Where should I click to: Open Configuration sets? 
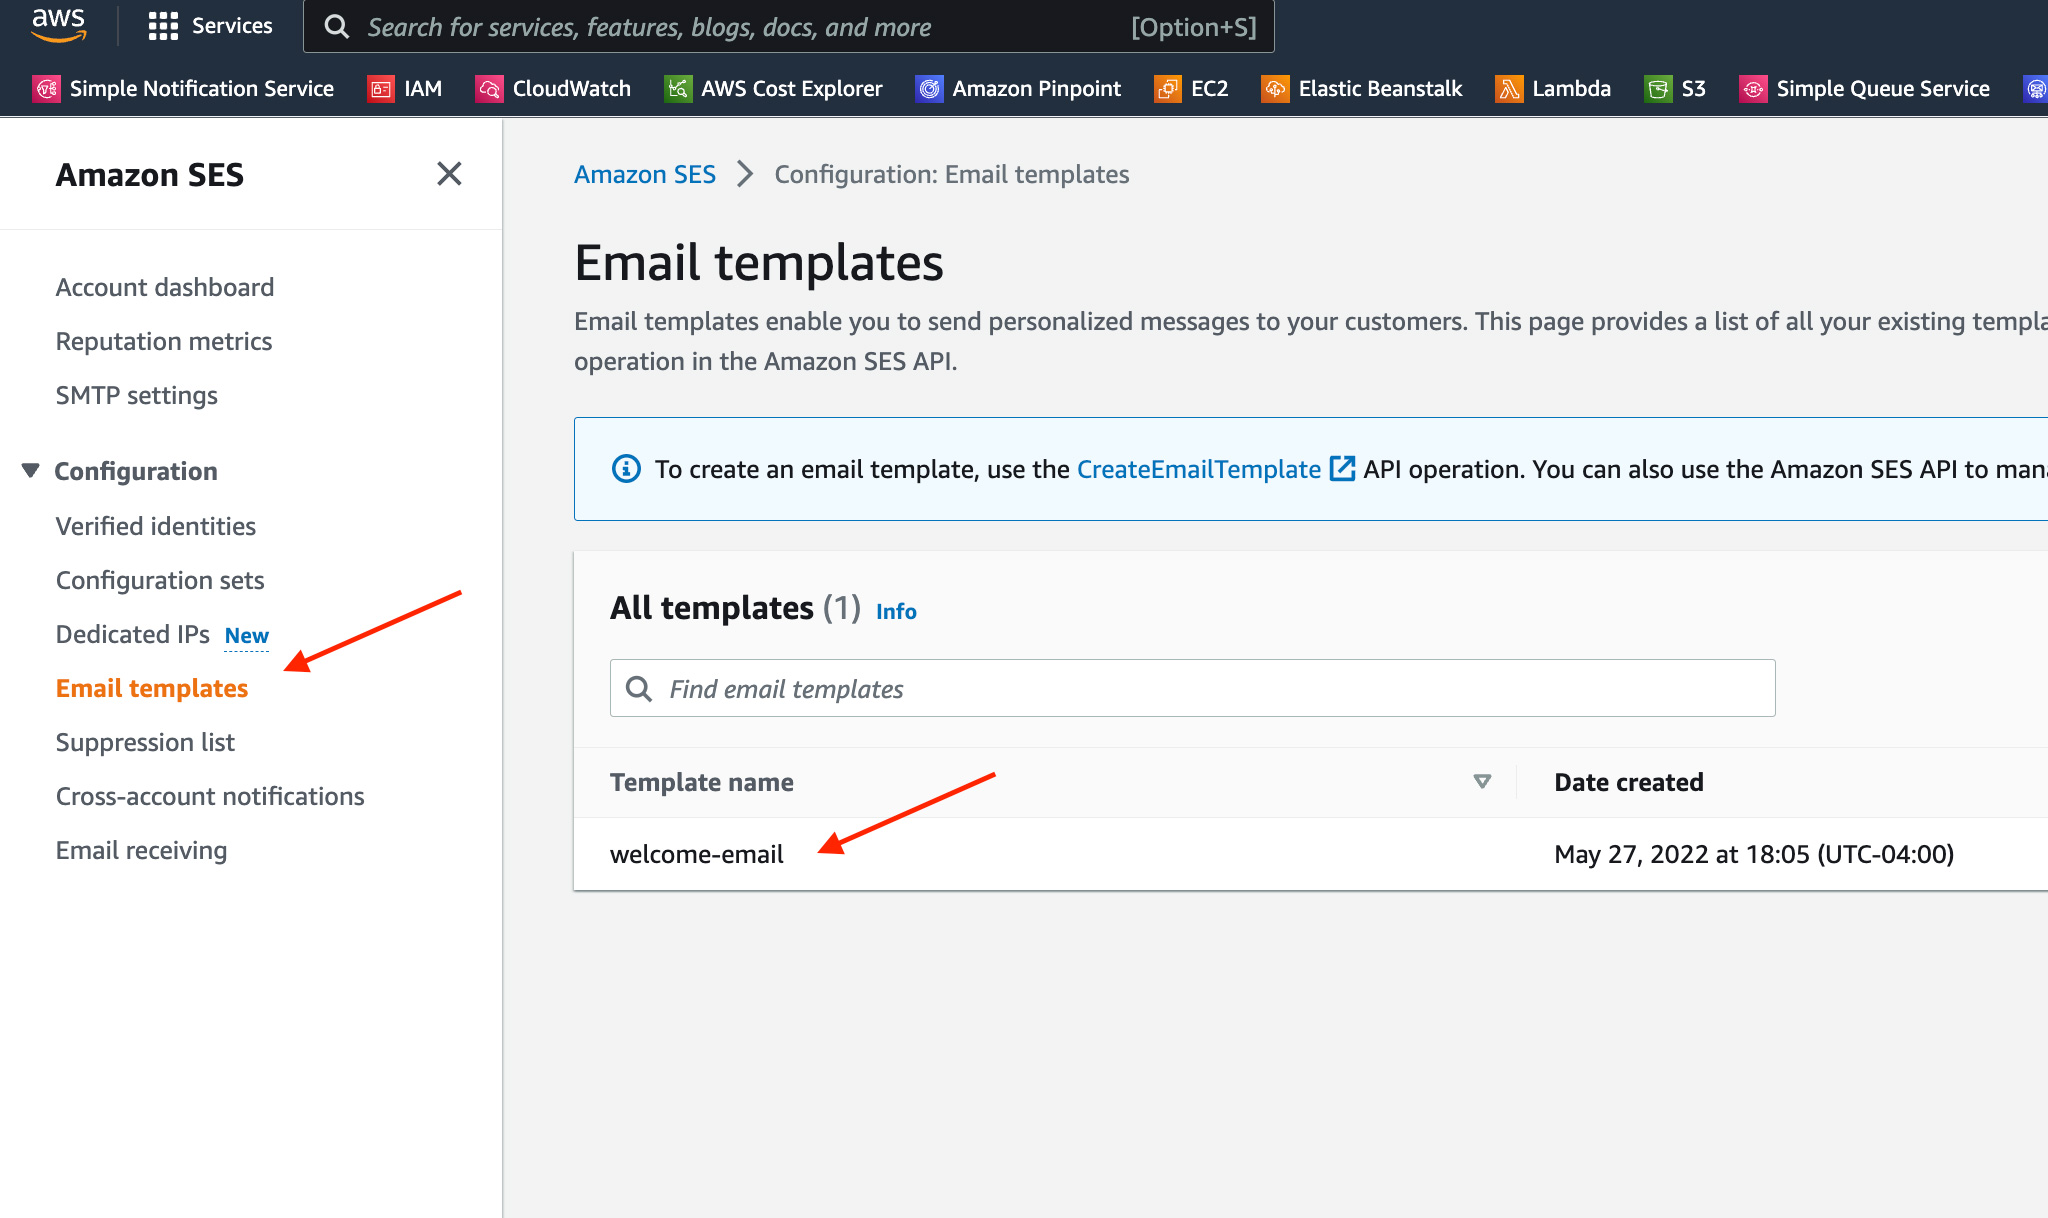(160, 580)
